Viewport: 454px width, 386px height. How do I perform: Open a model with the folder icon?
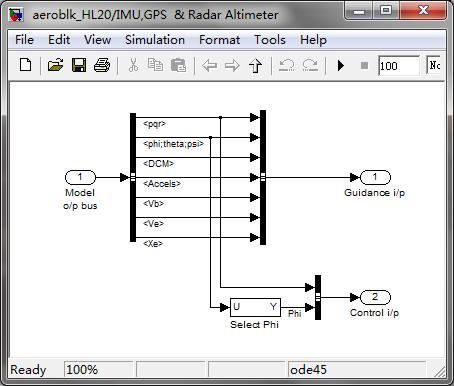point(55,65)
